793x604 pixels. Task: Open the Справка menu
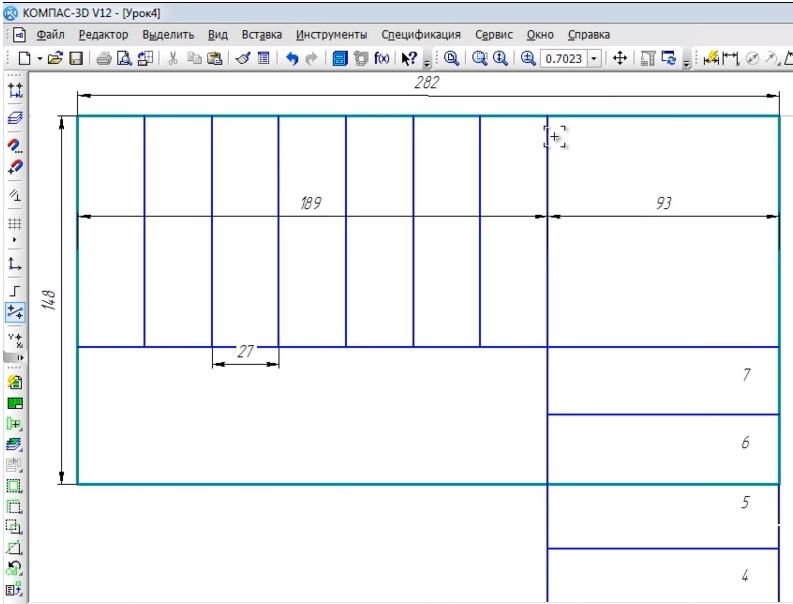[x=588, y=34]
